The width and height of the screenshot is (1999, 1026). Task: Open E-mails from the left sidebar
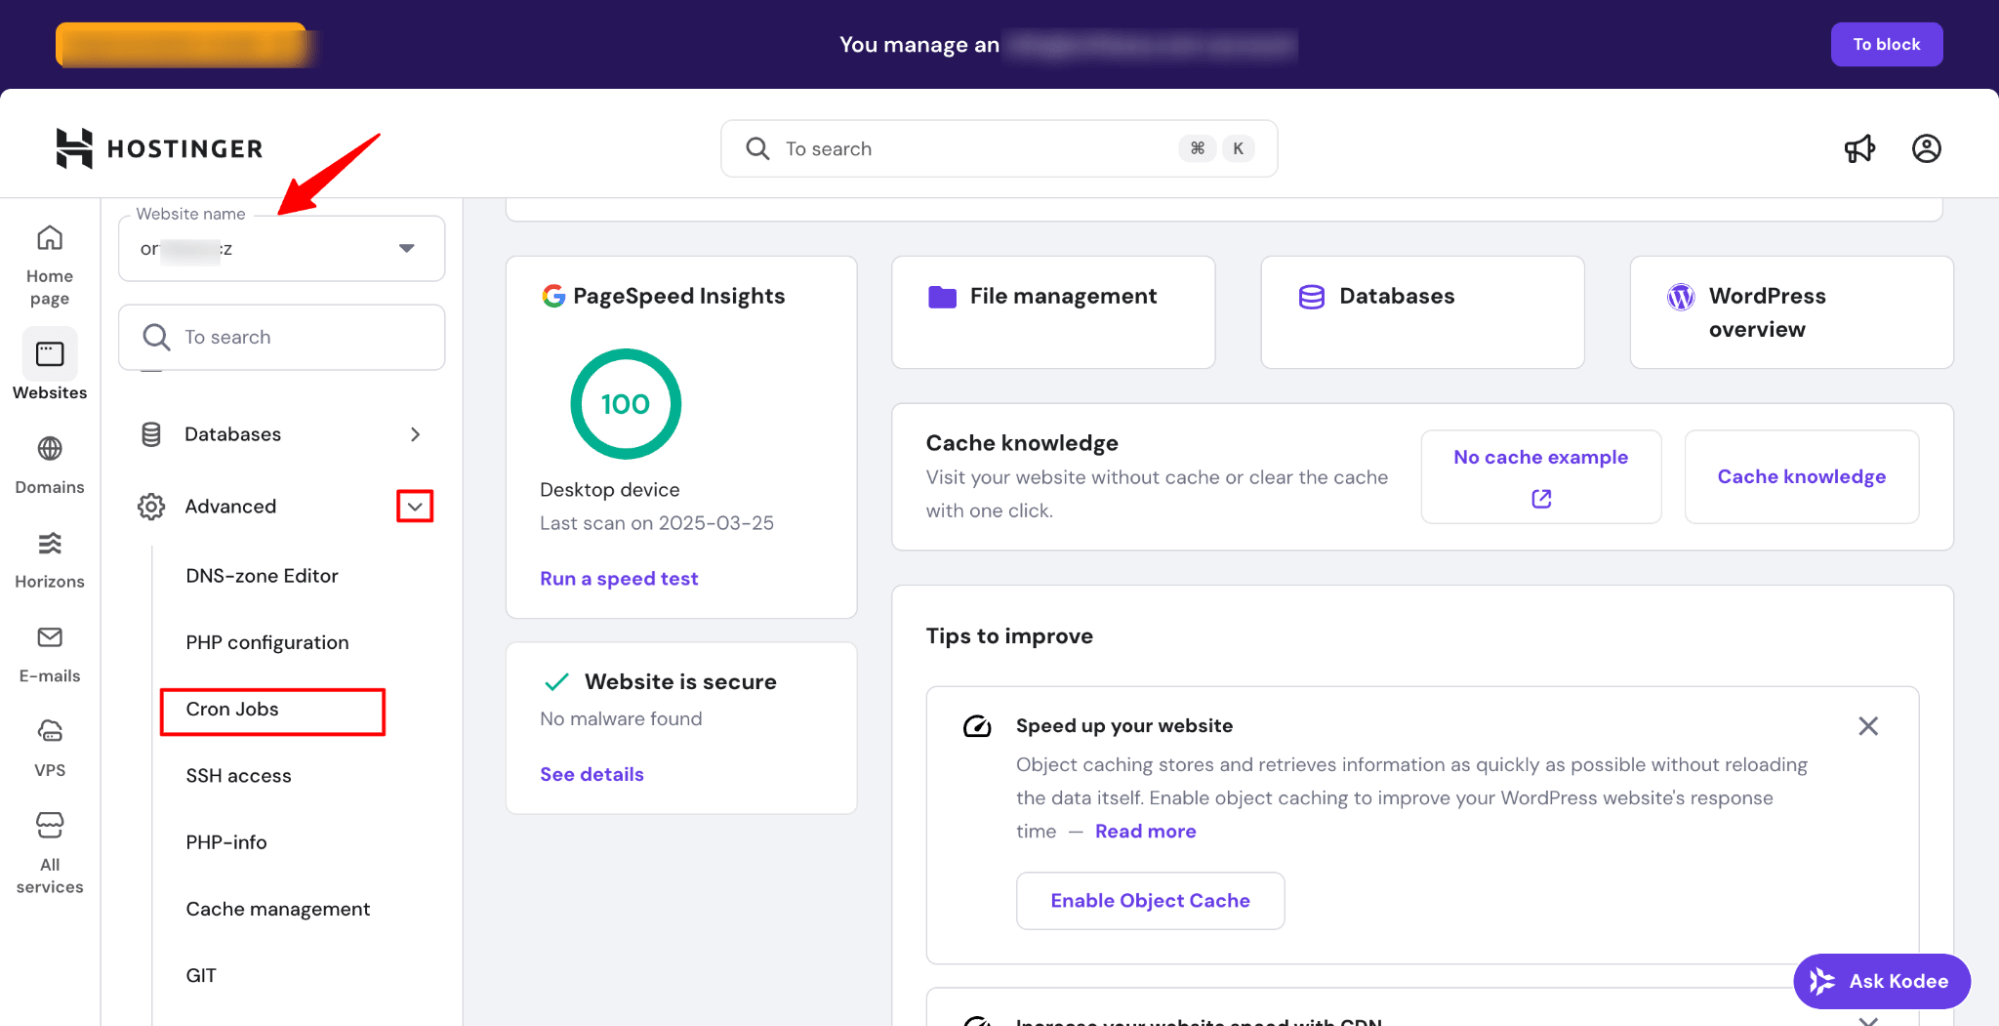49,654
